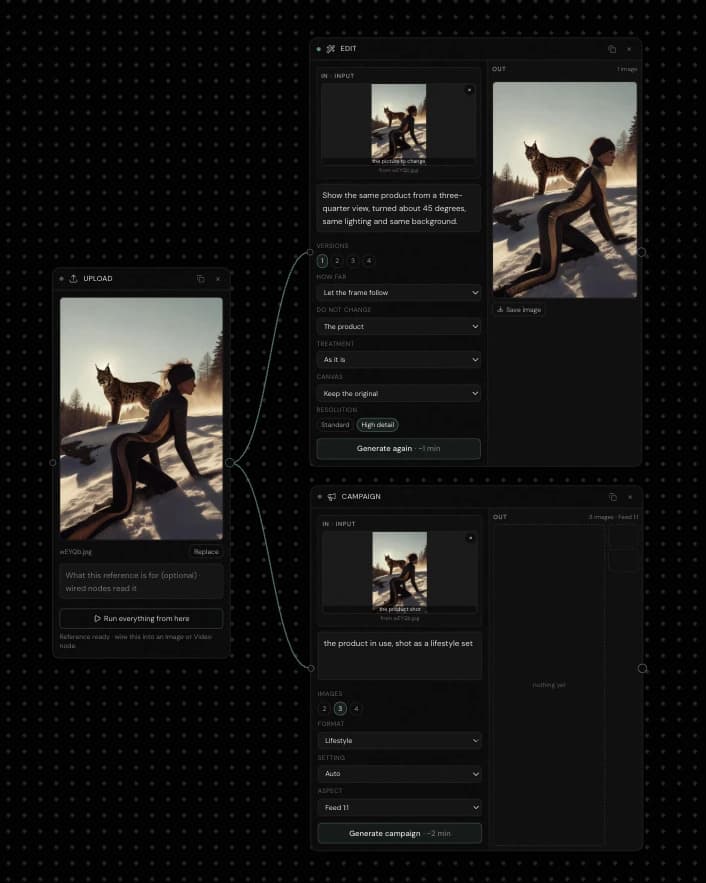The height and width of the screenshot is (883, 706).
Task: Set campaign images to 2
Action: 324,708
